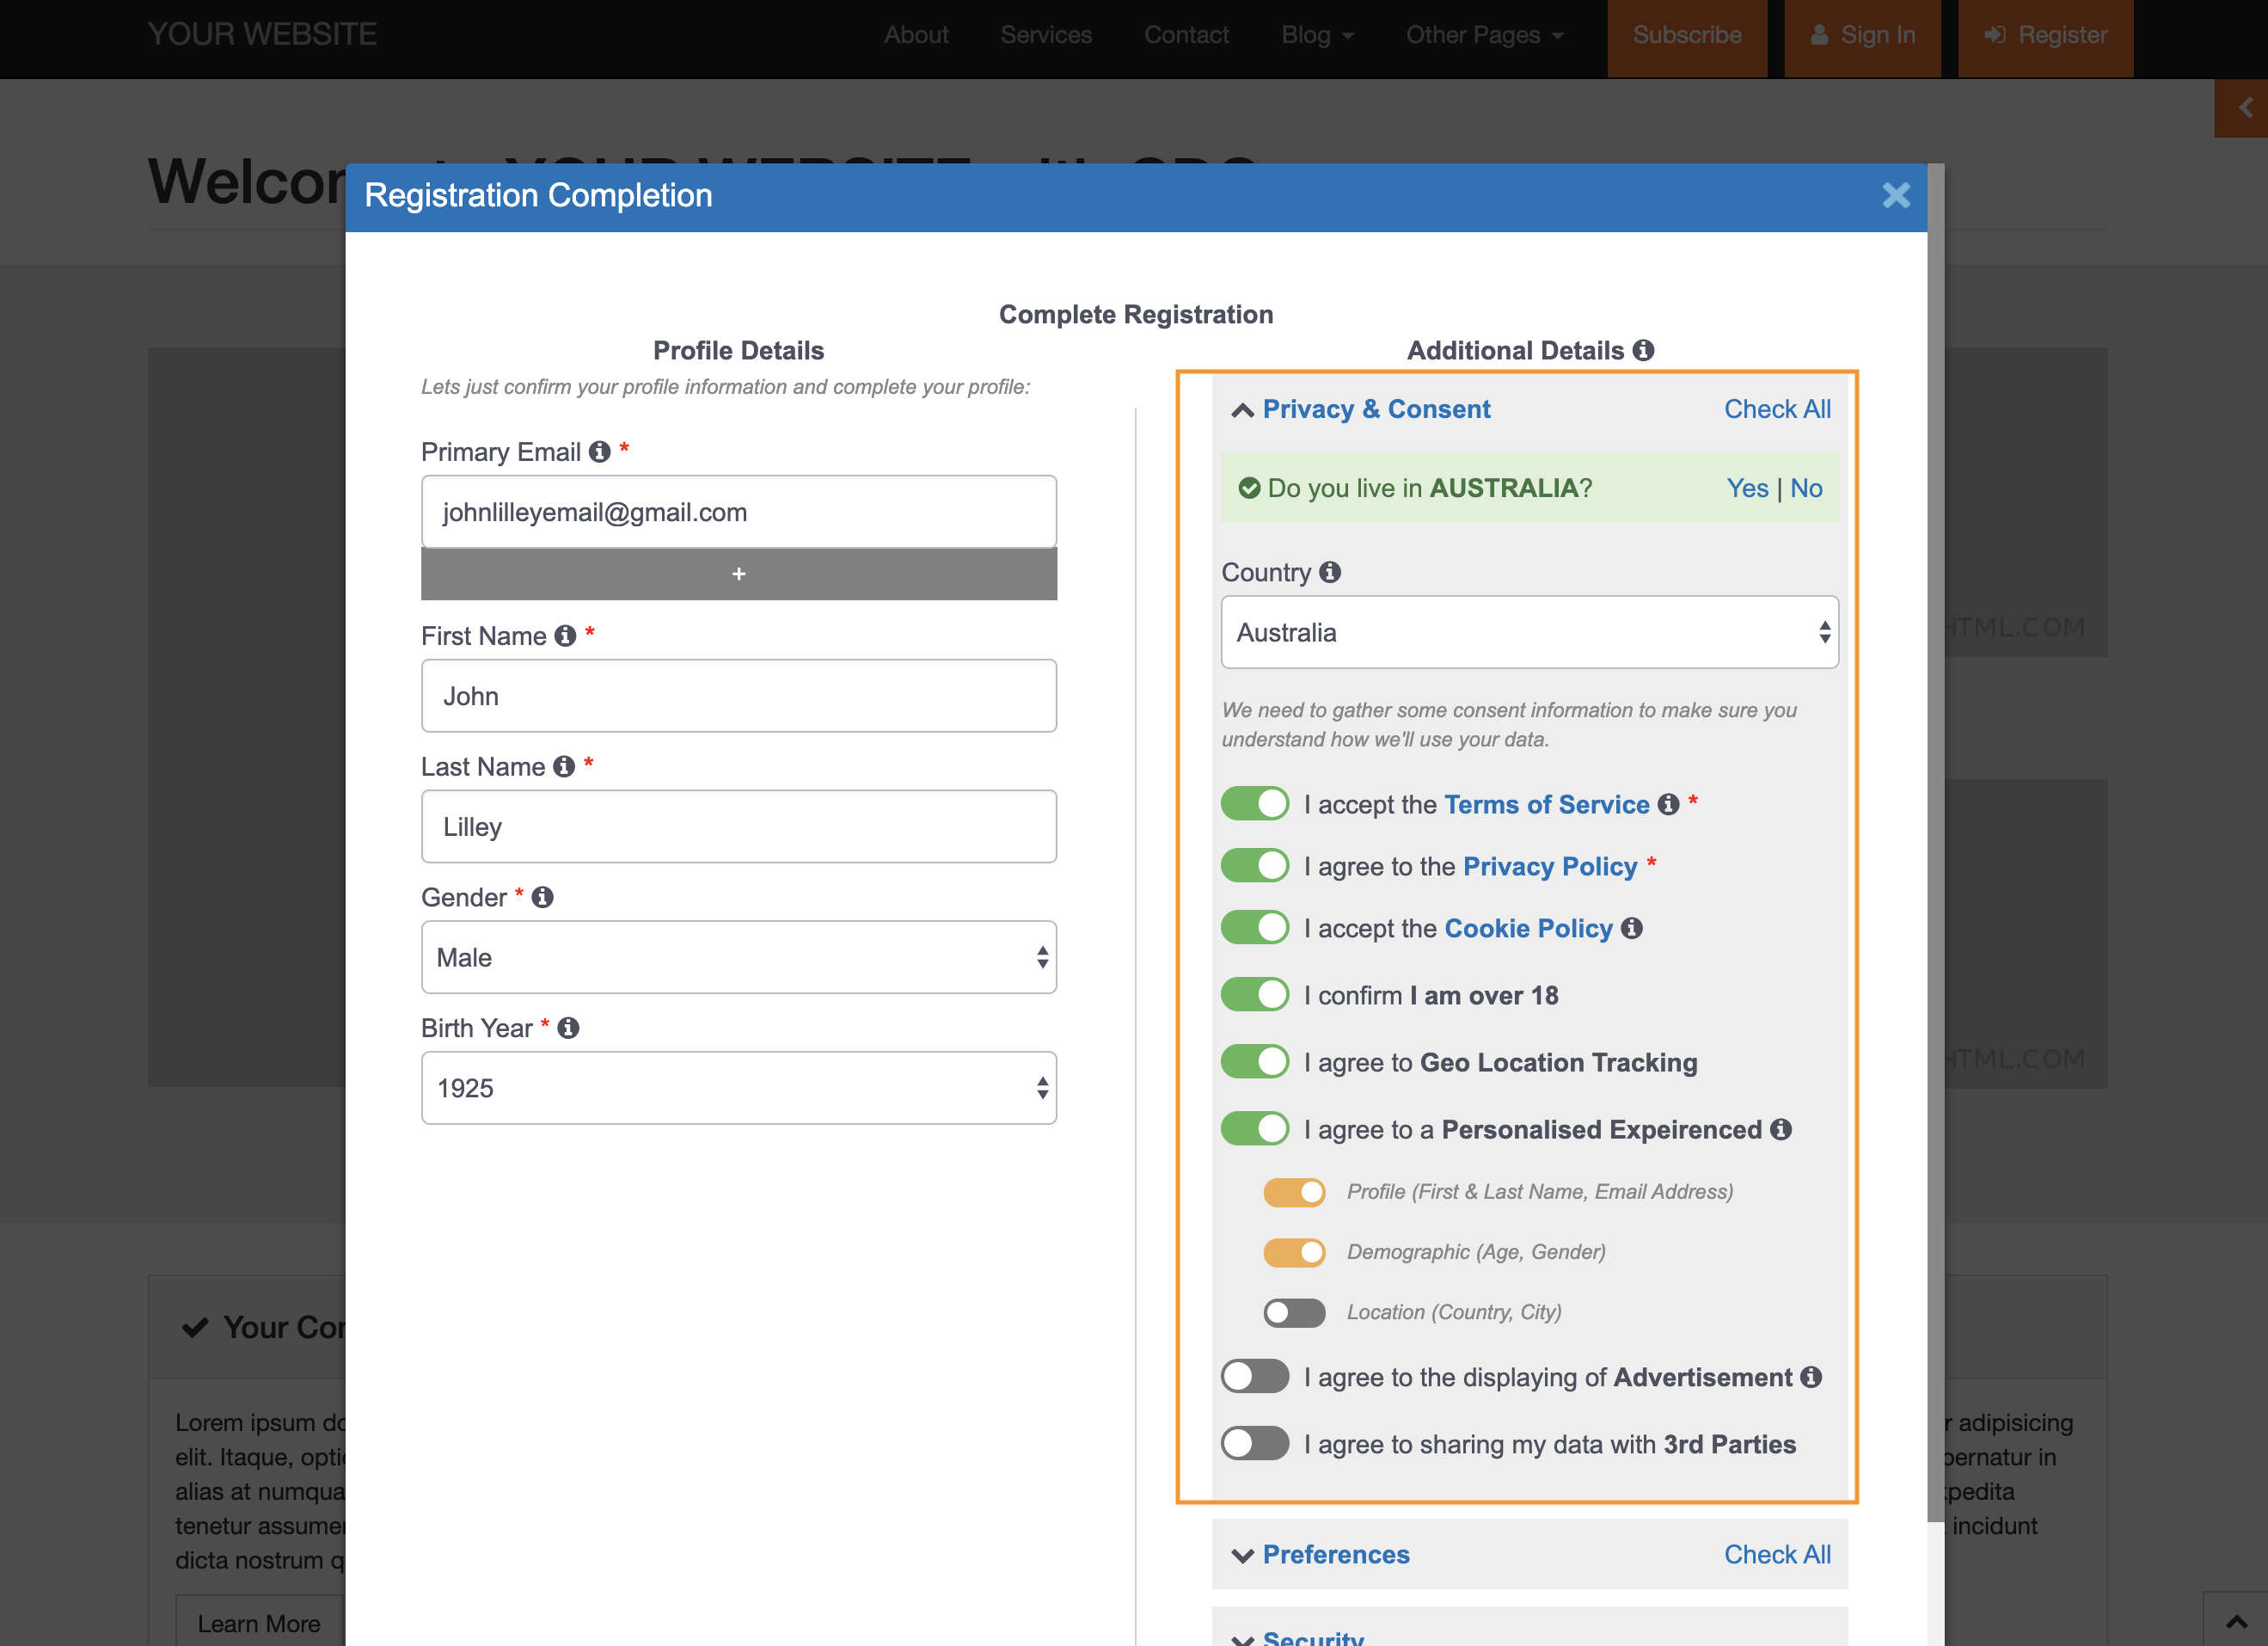Viewport: 2268px width, 1646px height.
Task: Open the Birth Year dropdown
Action: pos(738,1088)
